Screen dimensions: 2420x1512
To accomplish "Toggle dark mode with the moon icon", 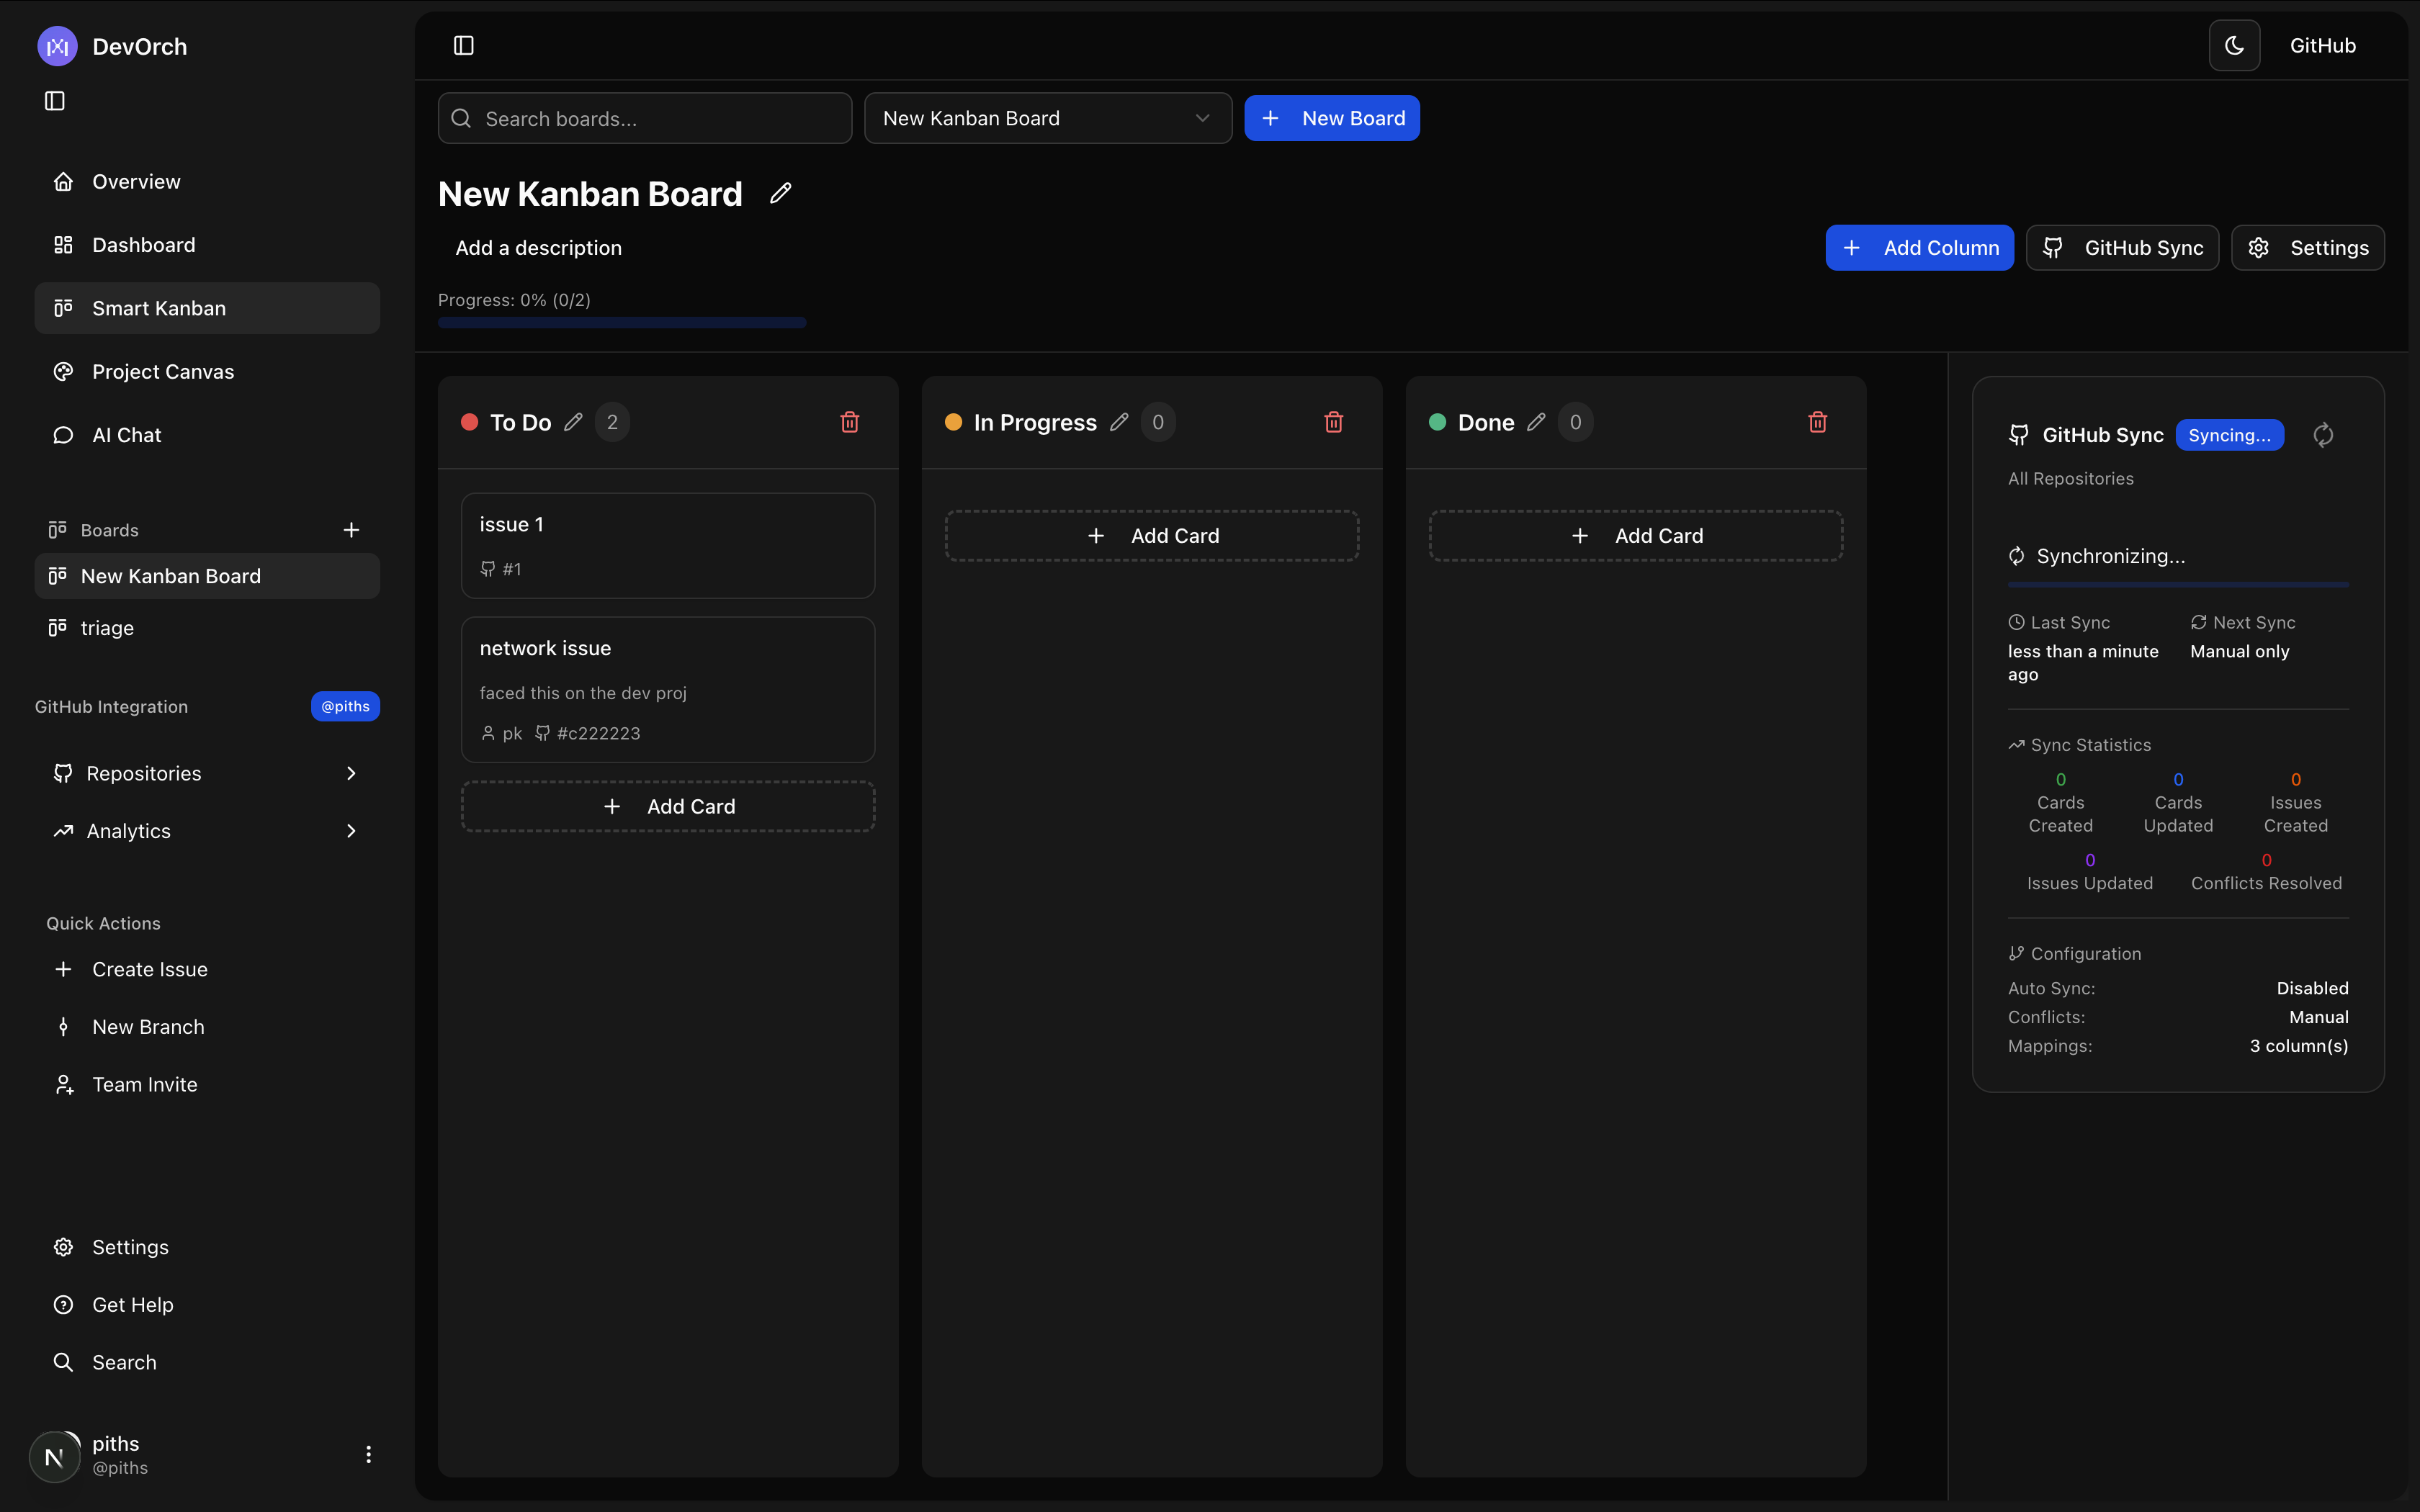I will 2234,46.
